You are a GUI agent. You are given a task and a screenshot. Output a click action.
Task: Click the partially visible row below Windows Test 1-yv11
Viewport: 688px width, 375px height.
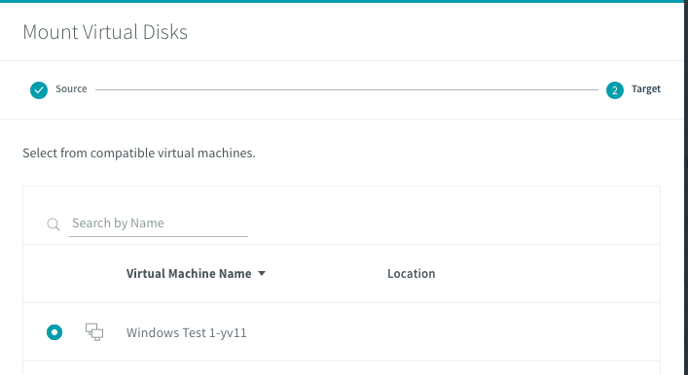tap(341, 368)
